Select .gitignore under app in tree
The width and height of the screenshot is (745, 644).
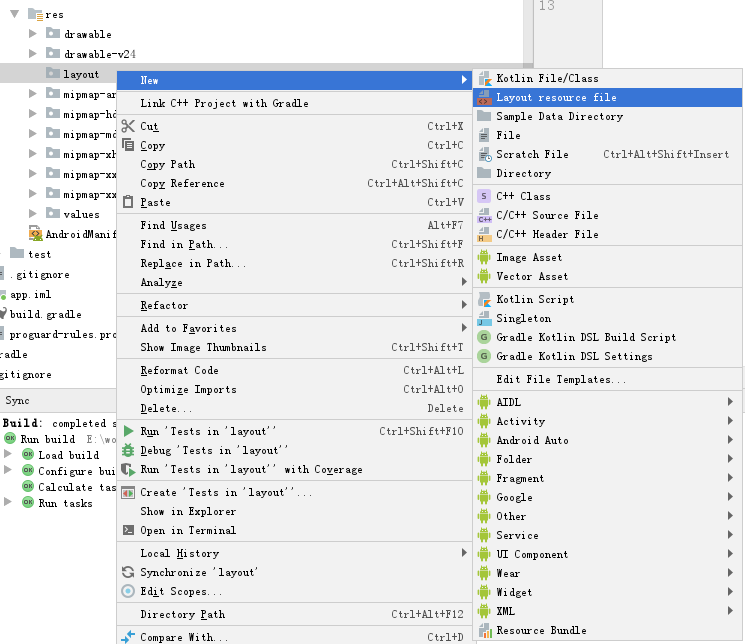coord(40,274)
